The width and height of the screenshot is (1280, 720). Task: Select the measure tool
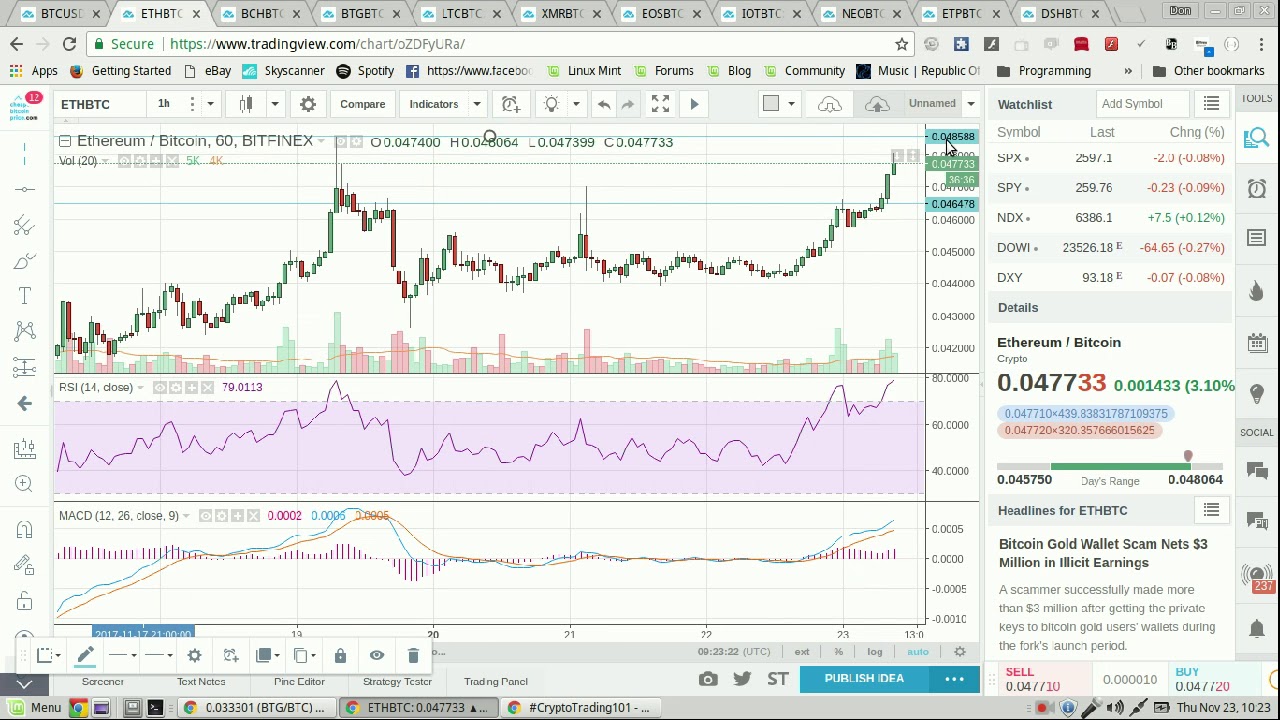click(x=25, y=449)
